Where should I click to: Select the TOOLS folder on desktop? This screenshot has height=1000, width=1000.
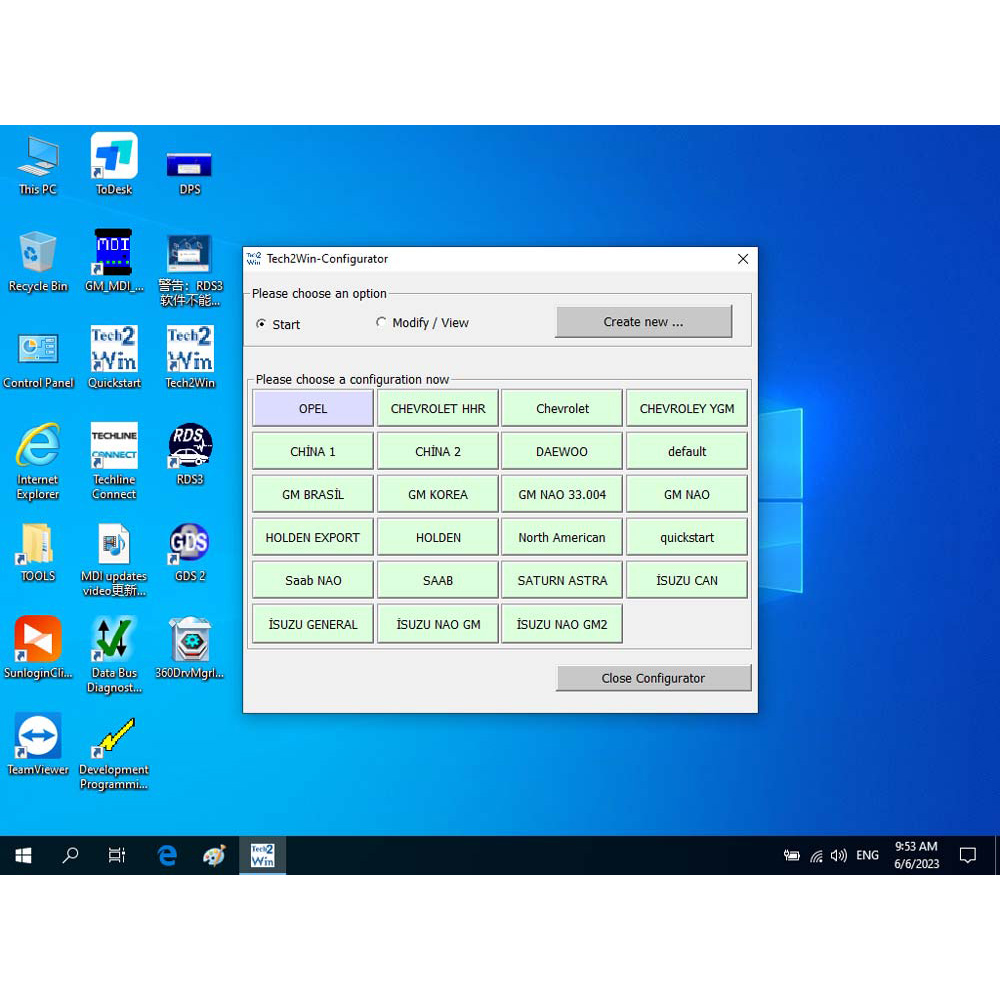38,552
